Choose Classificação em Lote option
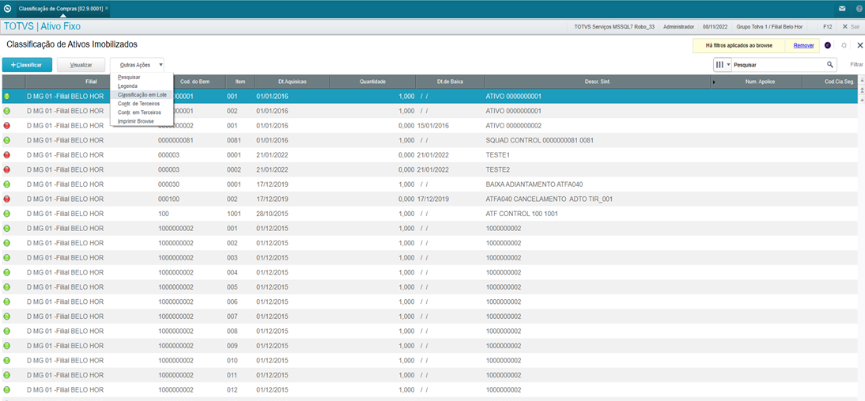865x401 pixels. pos(142,95)
